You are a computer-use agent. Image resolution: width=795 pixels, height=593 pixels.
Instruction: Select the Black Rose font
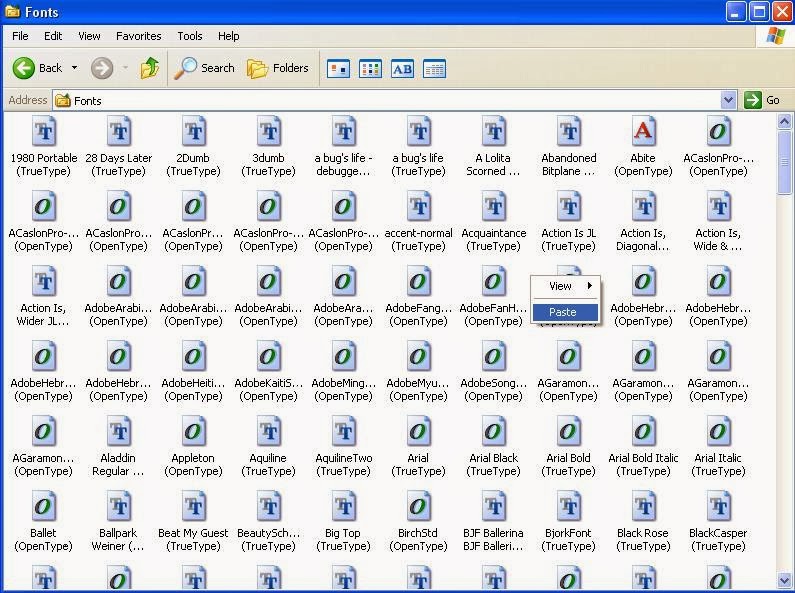(643, 522)
